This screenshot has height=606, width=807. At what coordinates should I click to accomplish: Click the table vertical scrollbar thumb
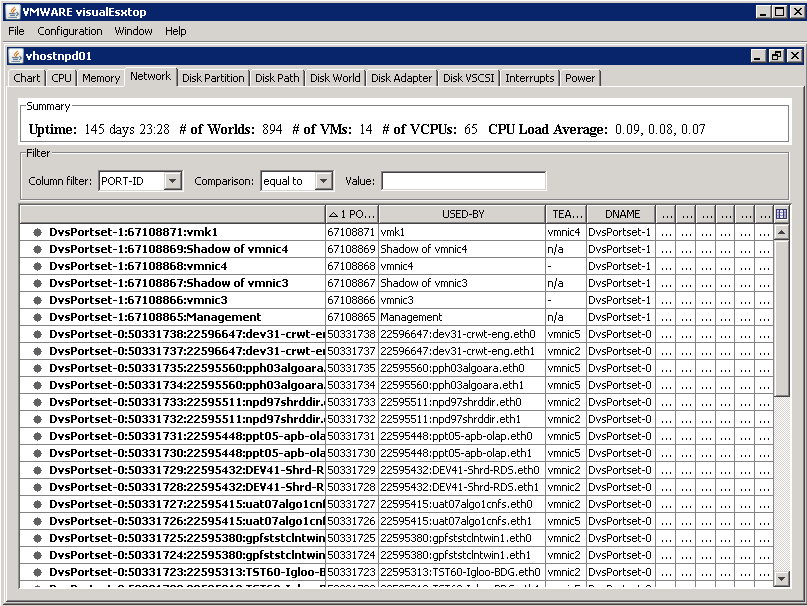[x=781, y=318]
